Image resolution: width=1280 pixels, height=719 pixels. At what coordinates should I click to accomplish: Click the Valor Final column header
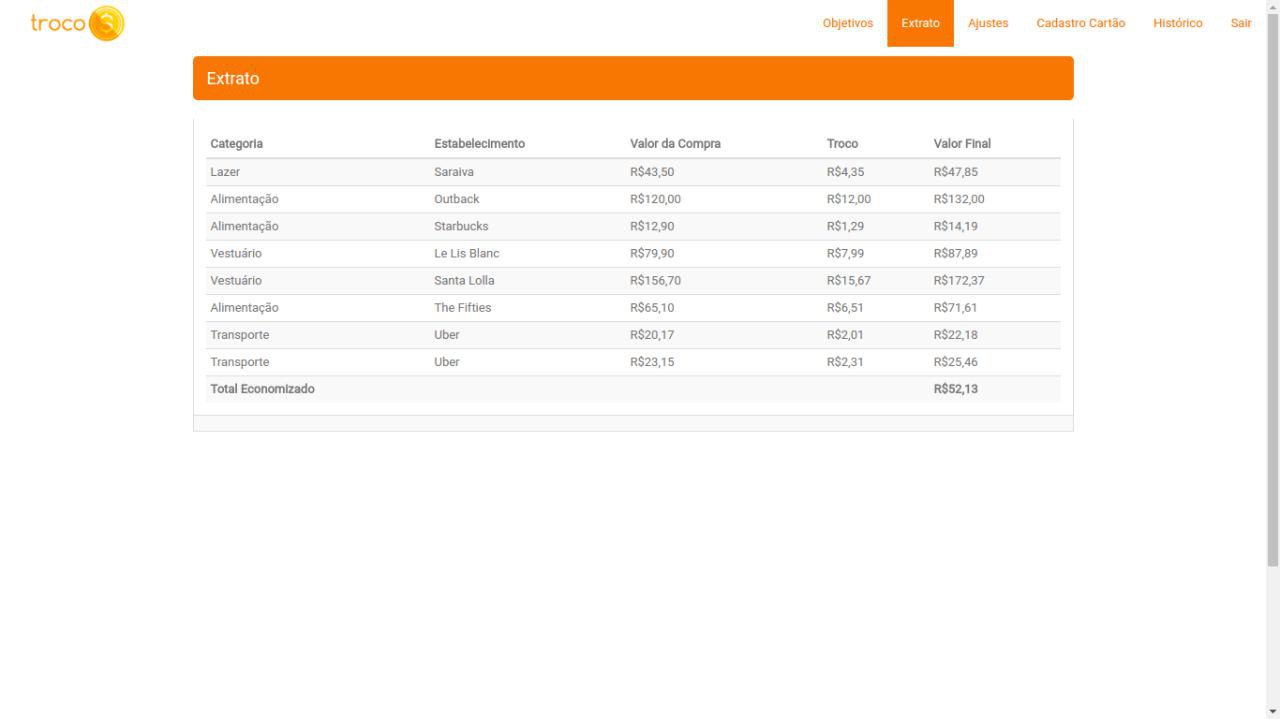[x=962, y=144]
